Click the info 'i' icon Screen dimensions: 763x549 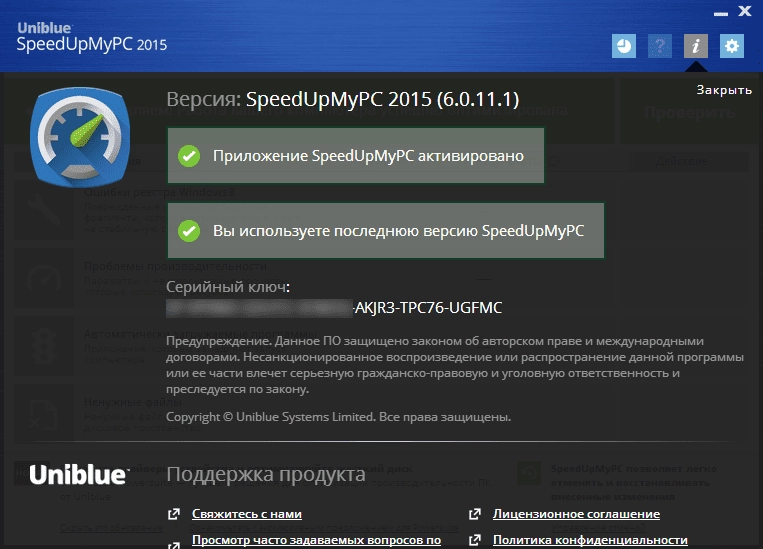pos(695,46)
